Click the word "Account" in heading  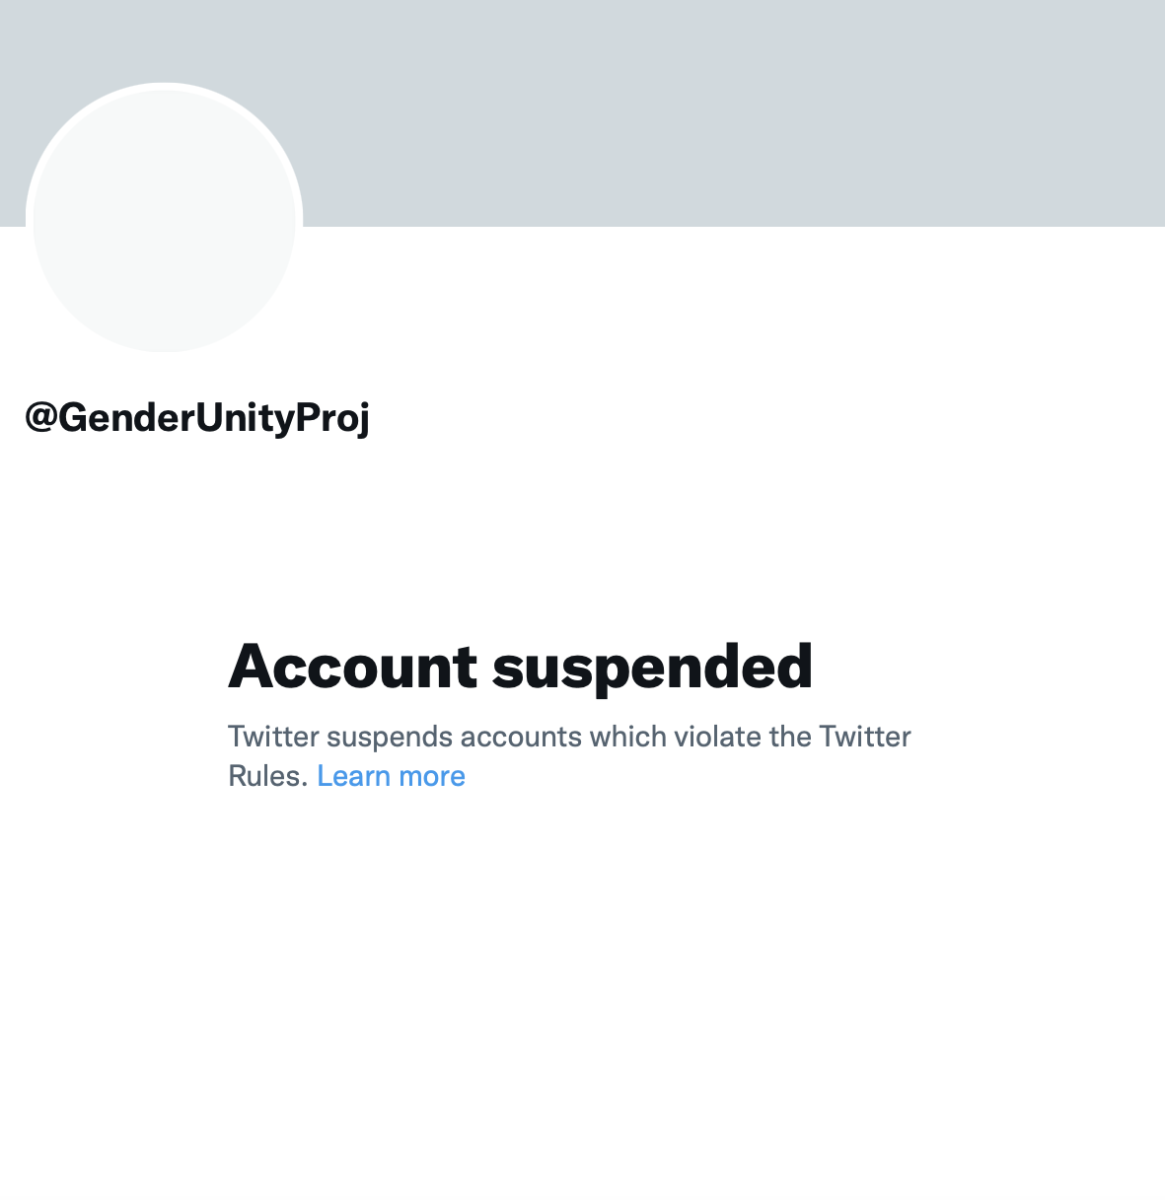[353, 666]
